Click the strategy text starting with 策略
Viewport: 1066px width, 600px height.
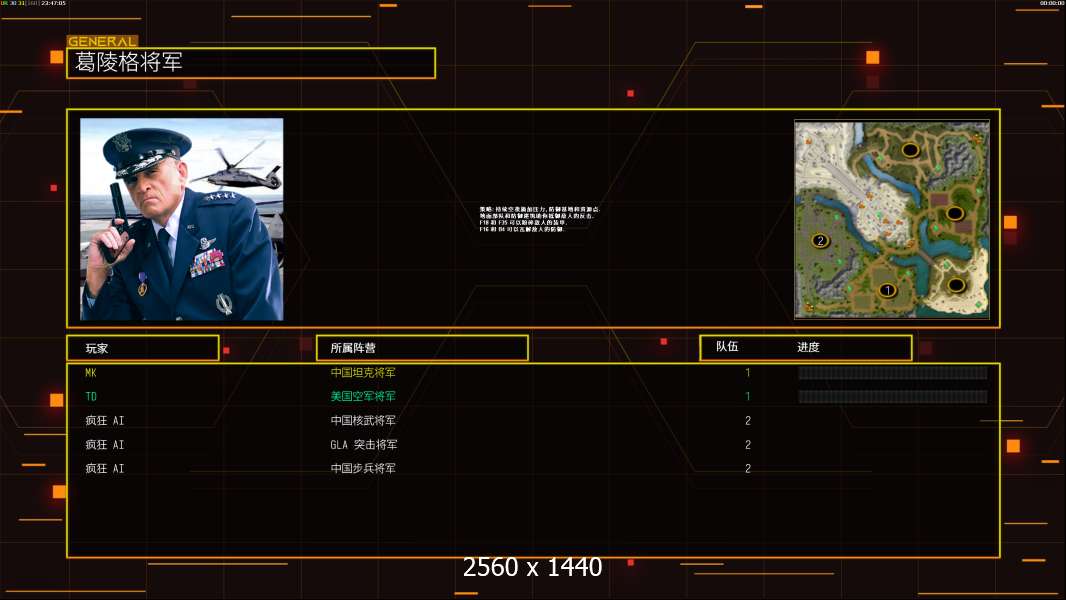point(539,219)
